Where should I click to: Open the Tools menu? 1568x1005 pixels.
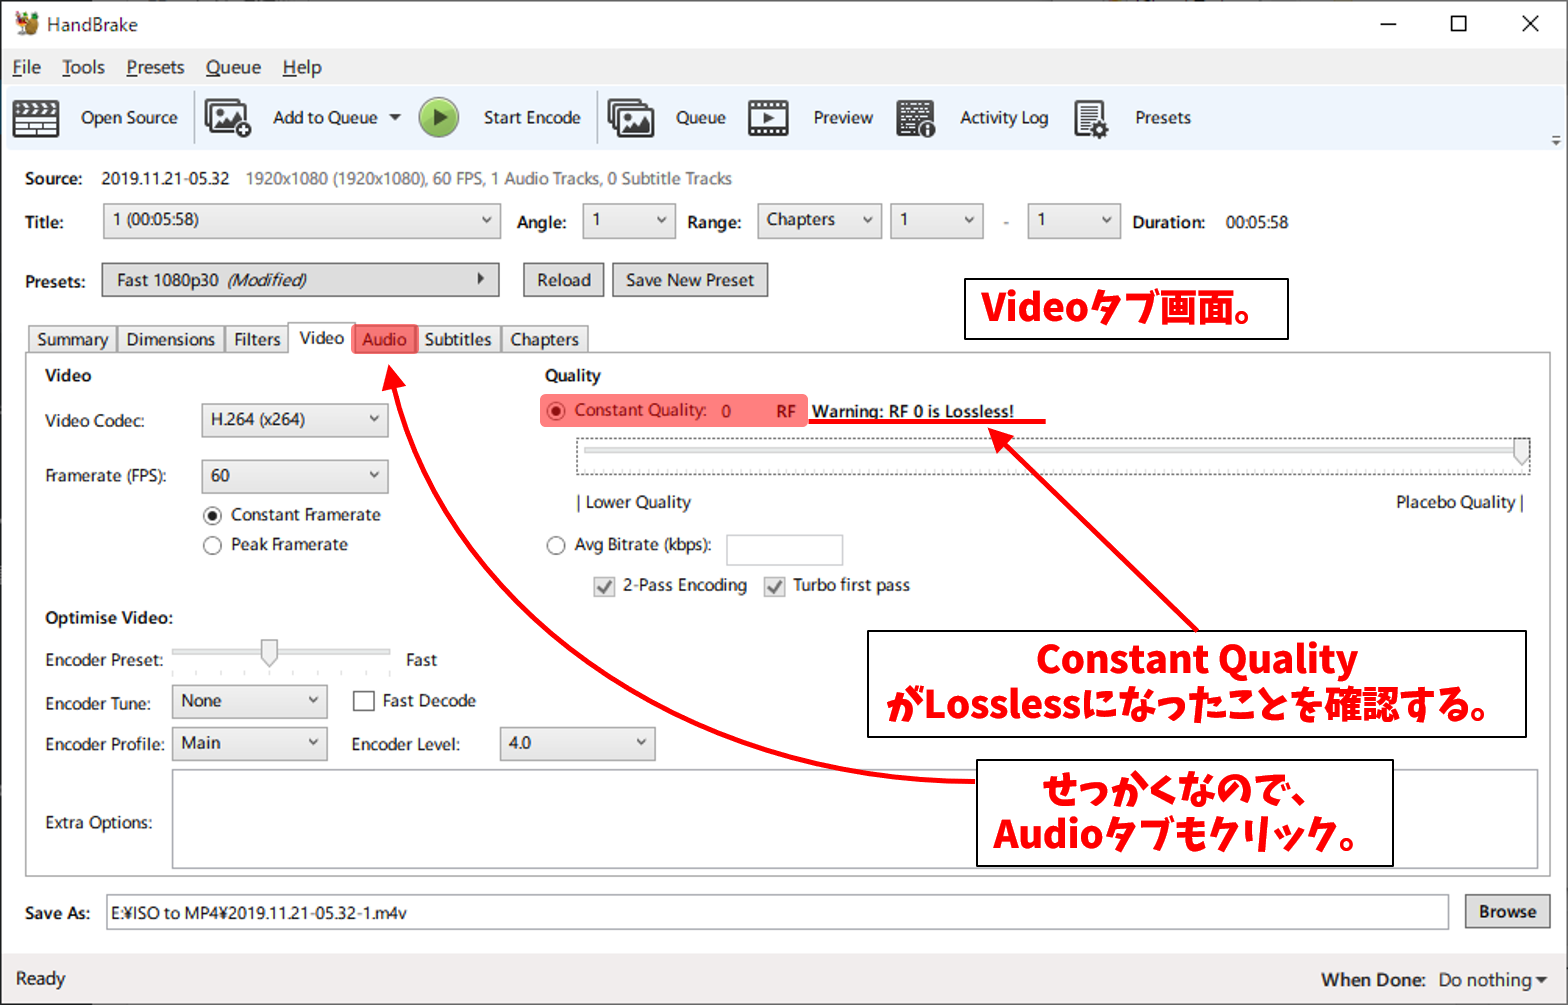tap(83, 67)
